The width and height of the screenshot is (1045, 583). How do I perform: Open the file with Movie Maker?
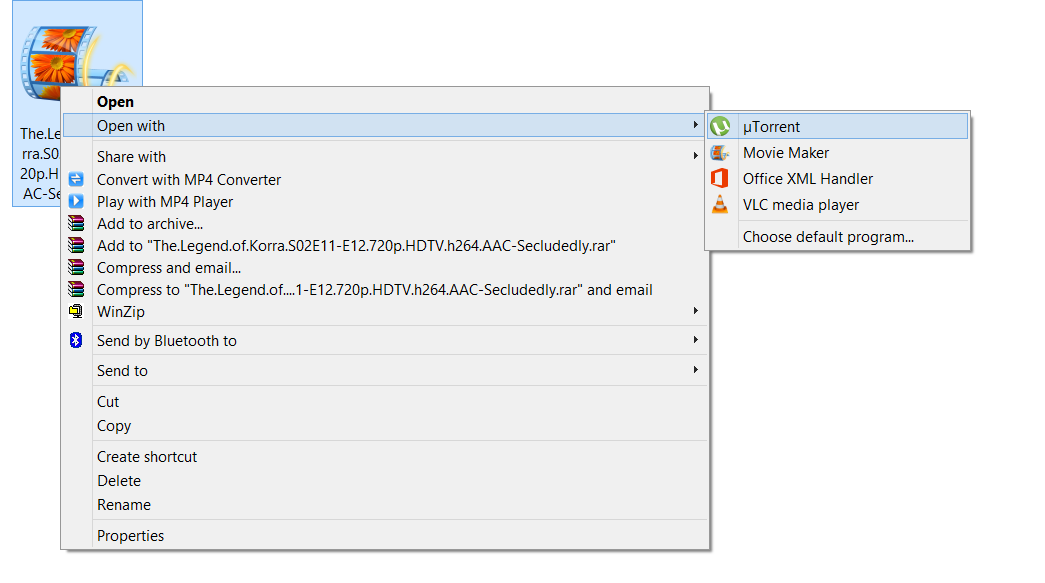point(837,153)
